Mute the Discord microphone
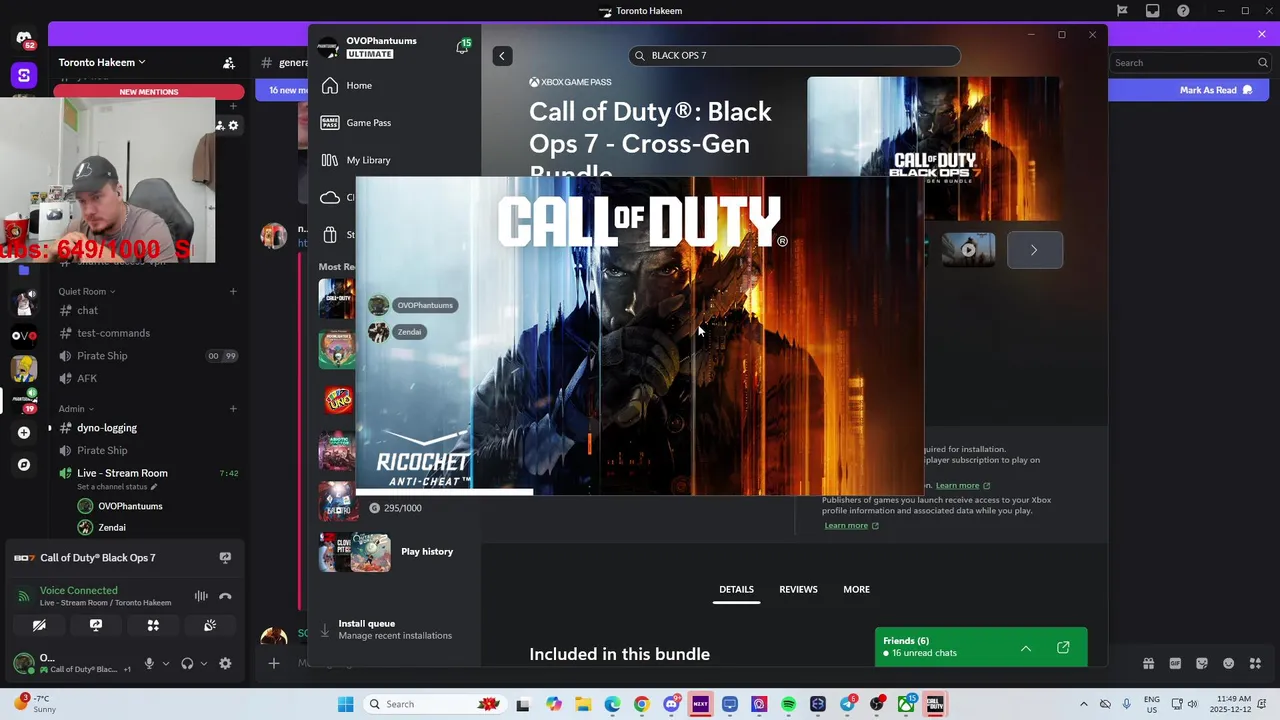The height and width of the screenshot is (720, 1280). 149,663
